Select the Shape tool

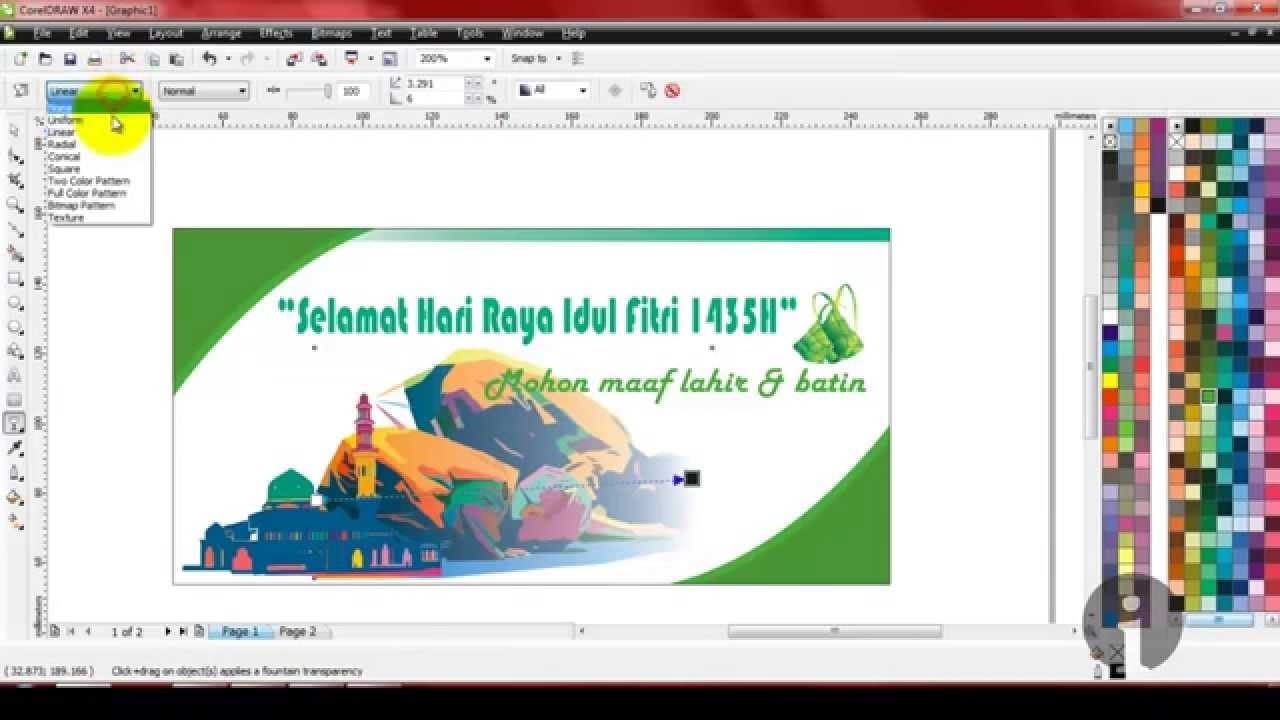pyautogui.click(x=13, y=151)
